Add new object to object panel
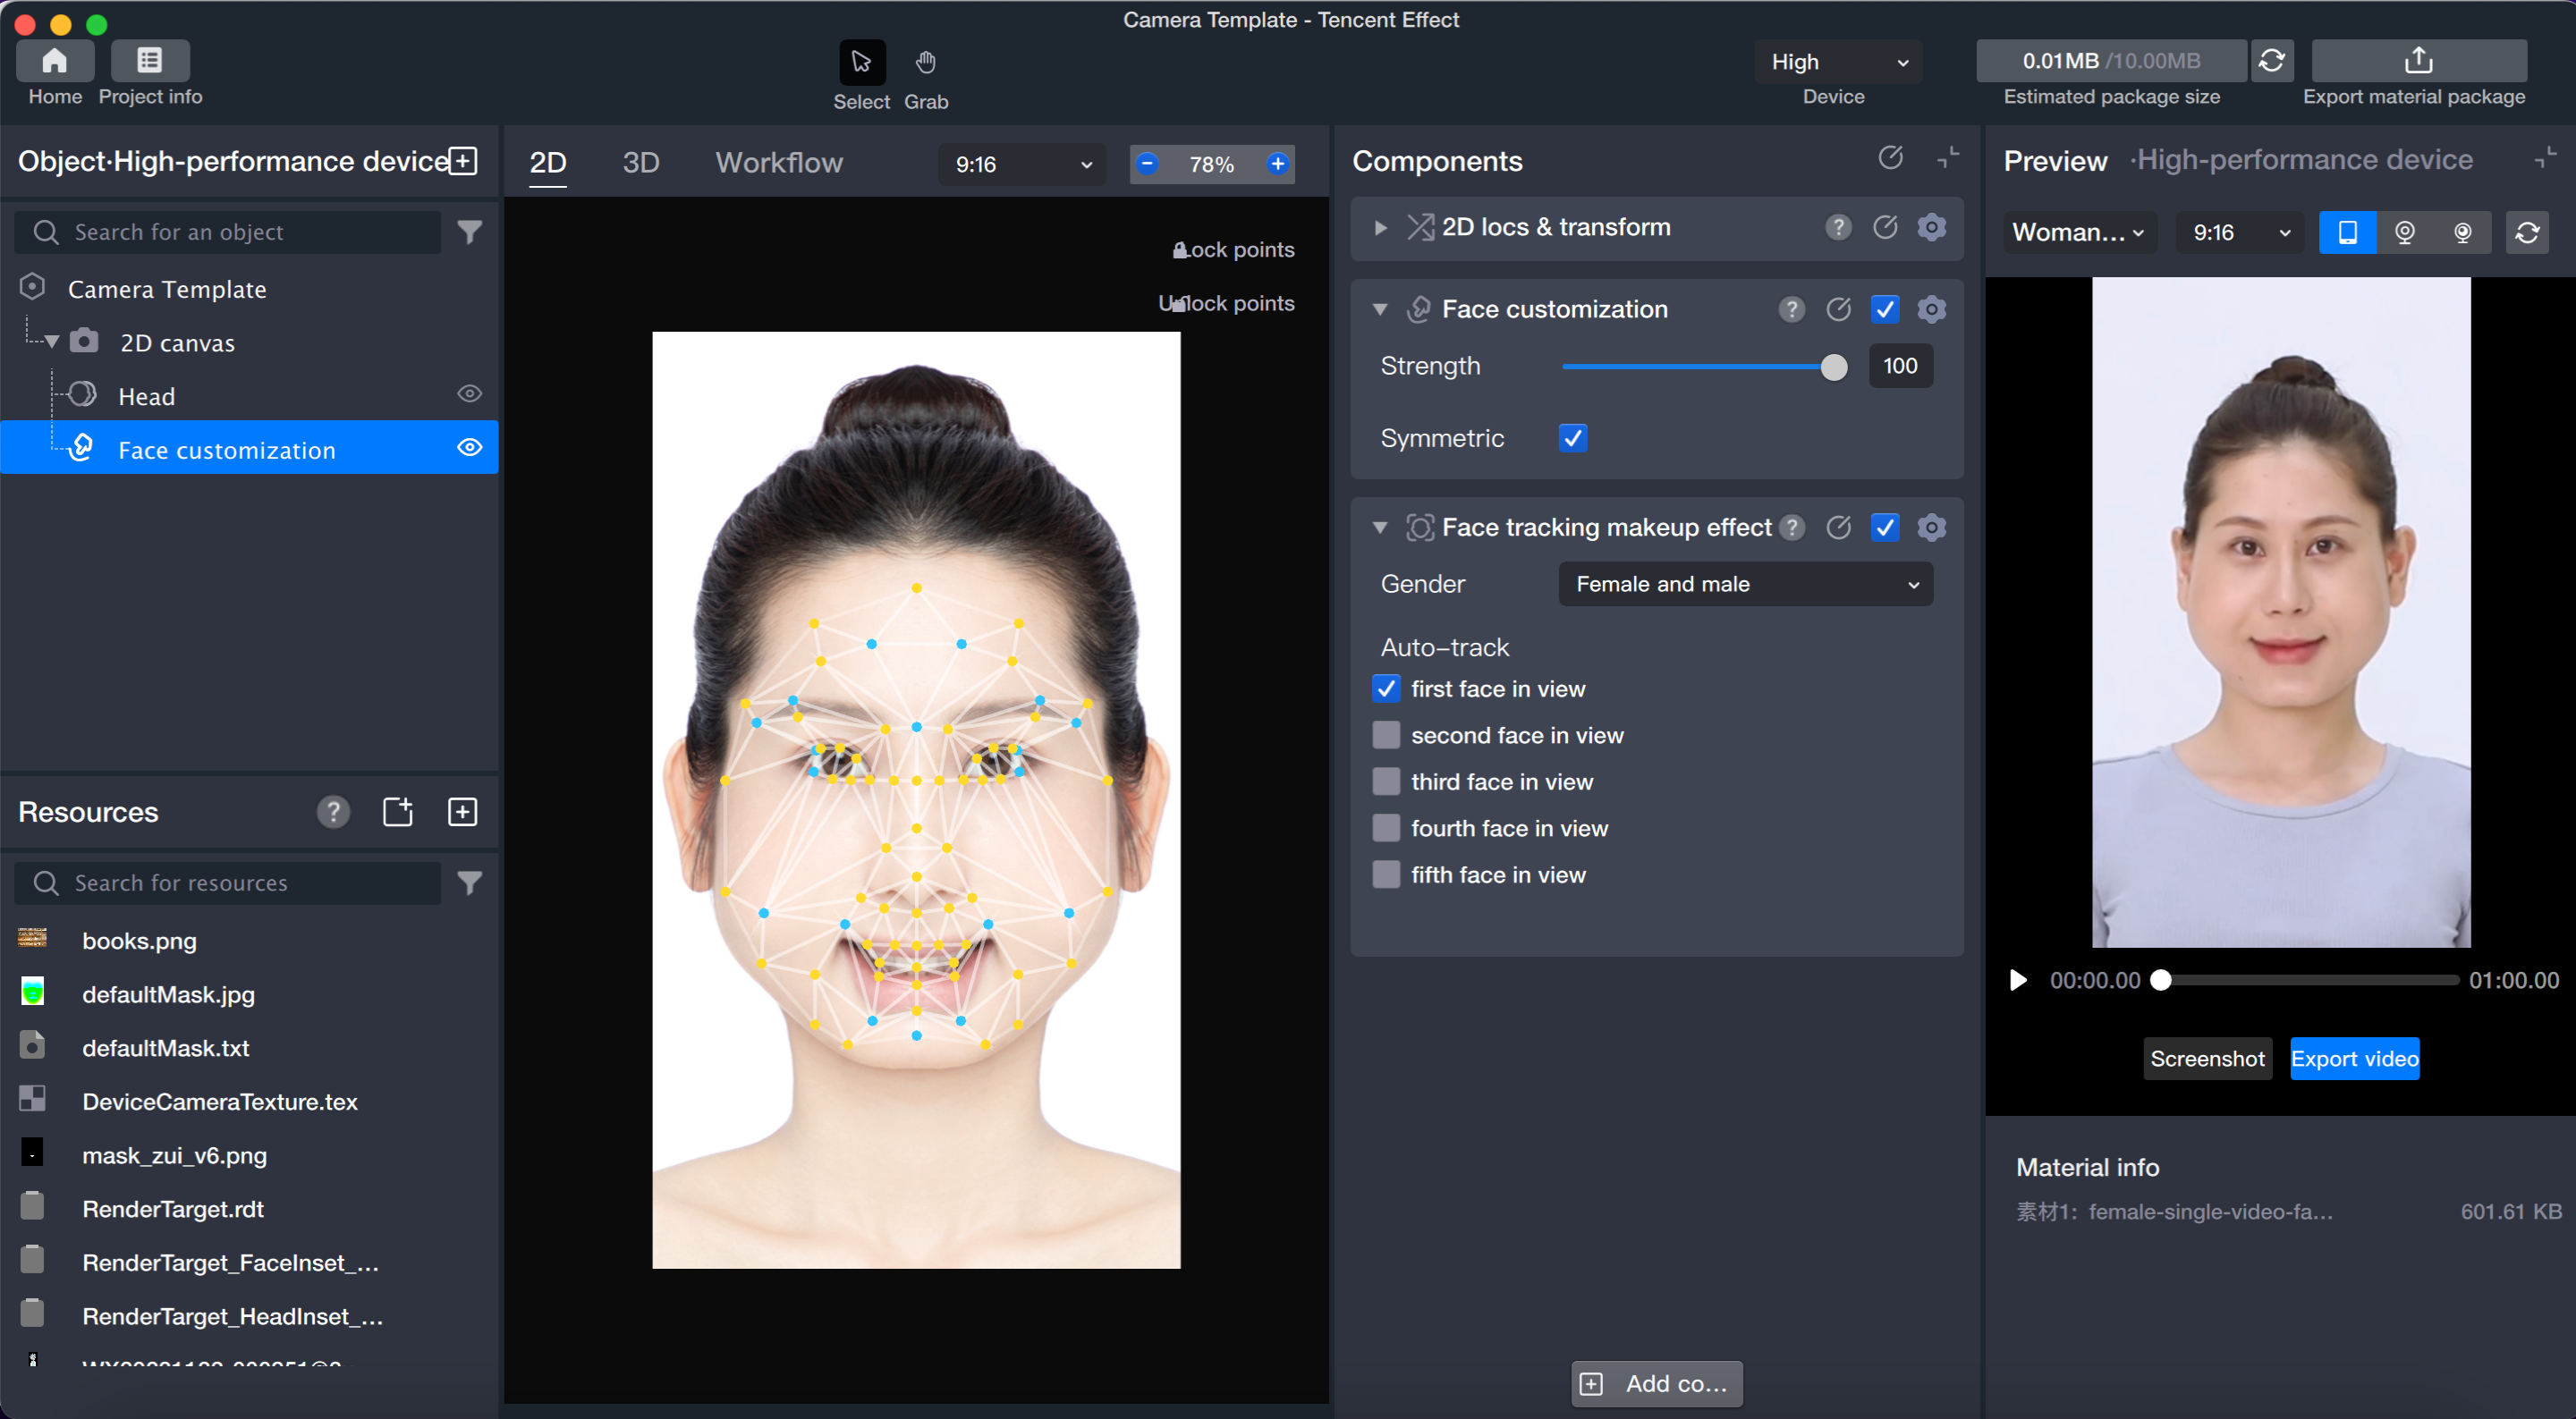This screenshot has height=1419, width=2576. [463, 161]
